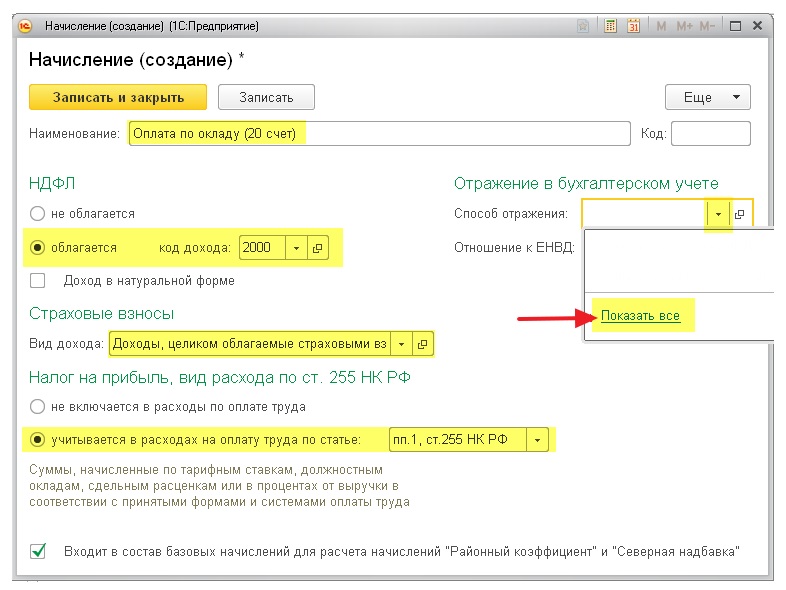Image resolution: width=786 pixels, height=590 pixels.
Task: Click the 'Налог на прибыль' section heading
Action: (x=220, y=377)
